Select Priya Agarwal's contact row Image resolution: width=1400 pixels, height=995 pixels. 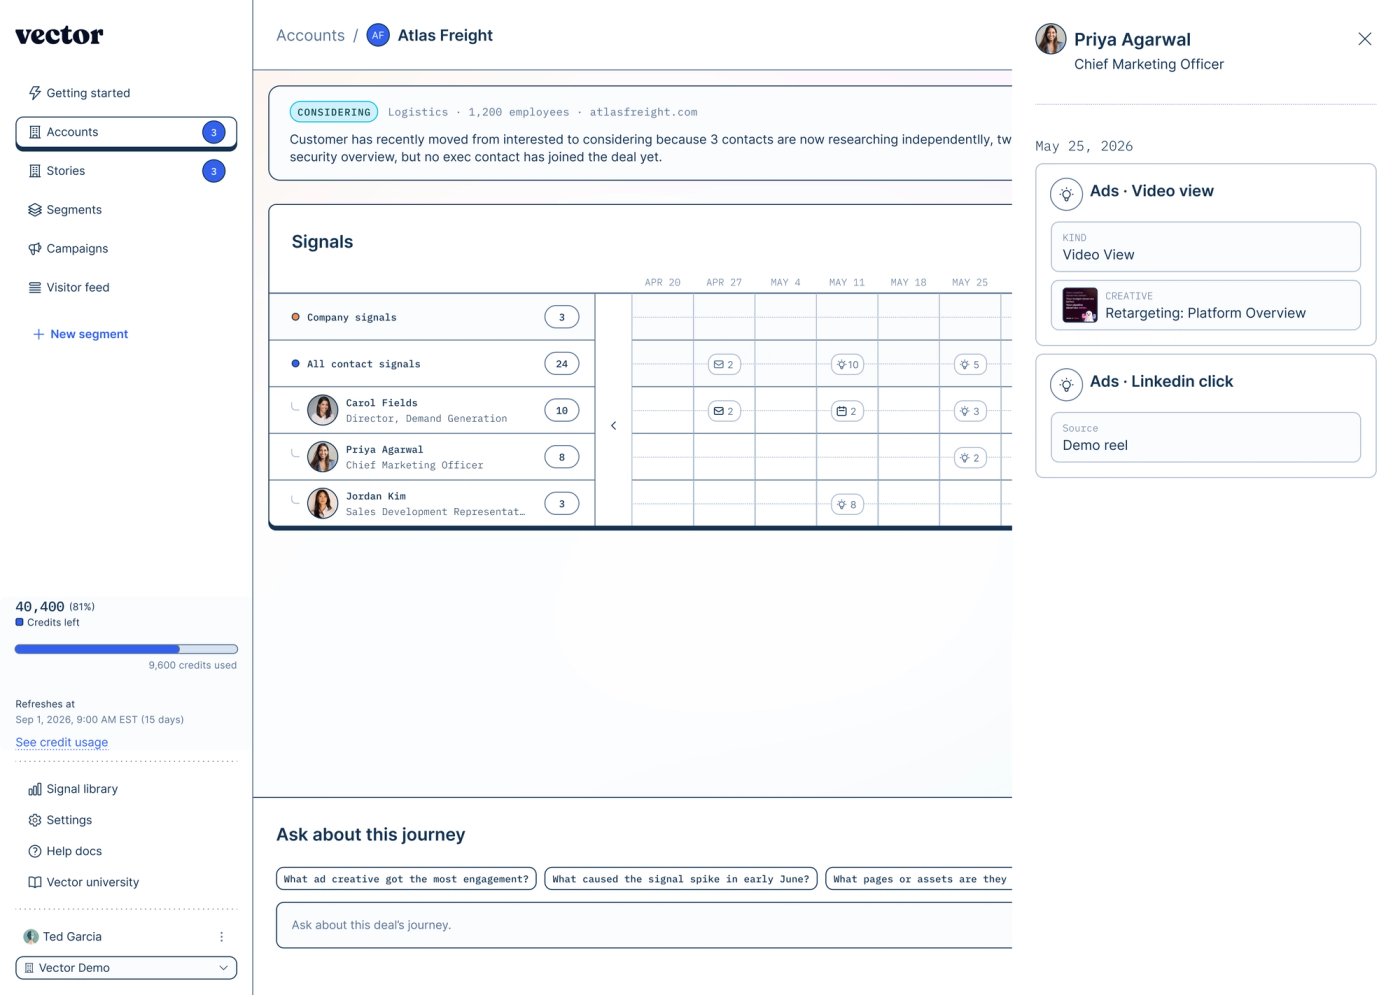[x=432, y=457]
